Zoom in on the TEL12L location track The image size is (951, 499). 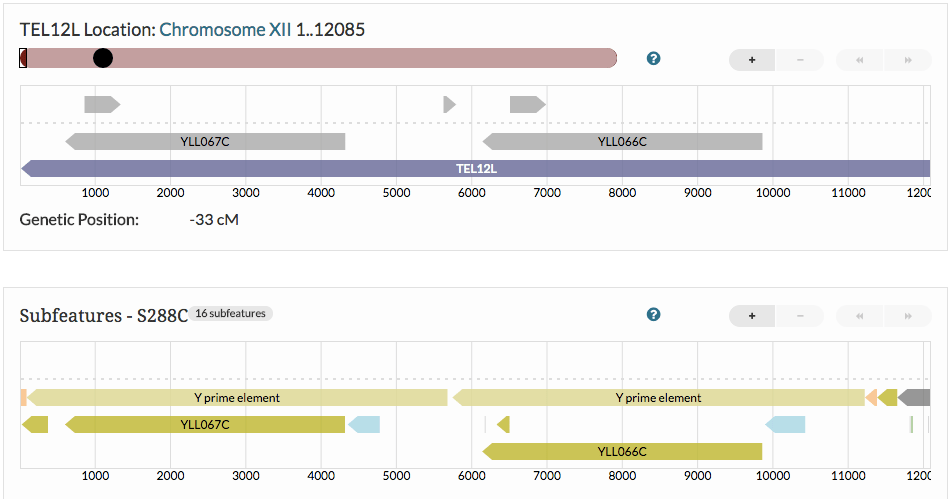752,60
